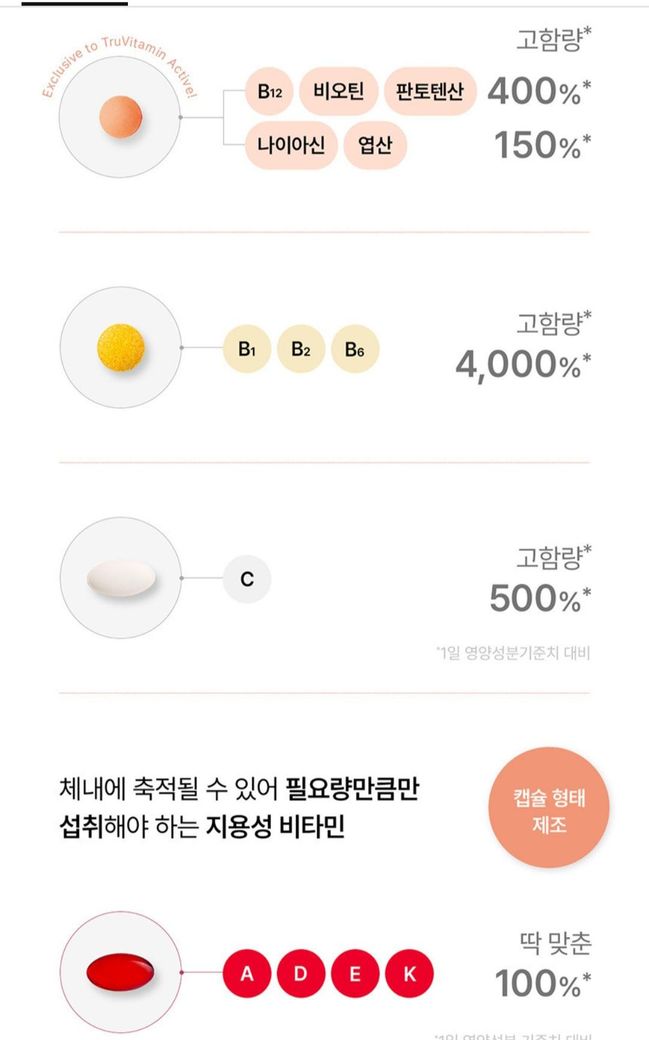This screenshot has height=1040, width=649.
Task: Tap the 캡슐 형태 제조 circle
Action: click(549, 808)
